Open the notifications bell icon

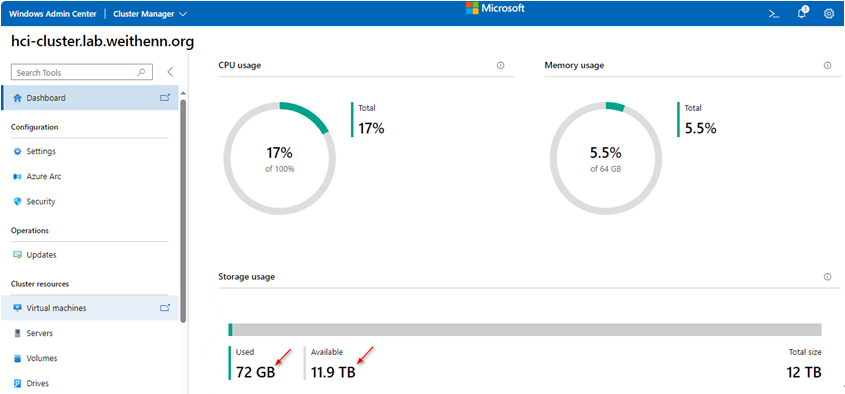click(802, 13)
